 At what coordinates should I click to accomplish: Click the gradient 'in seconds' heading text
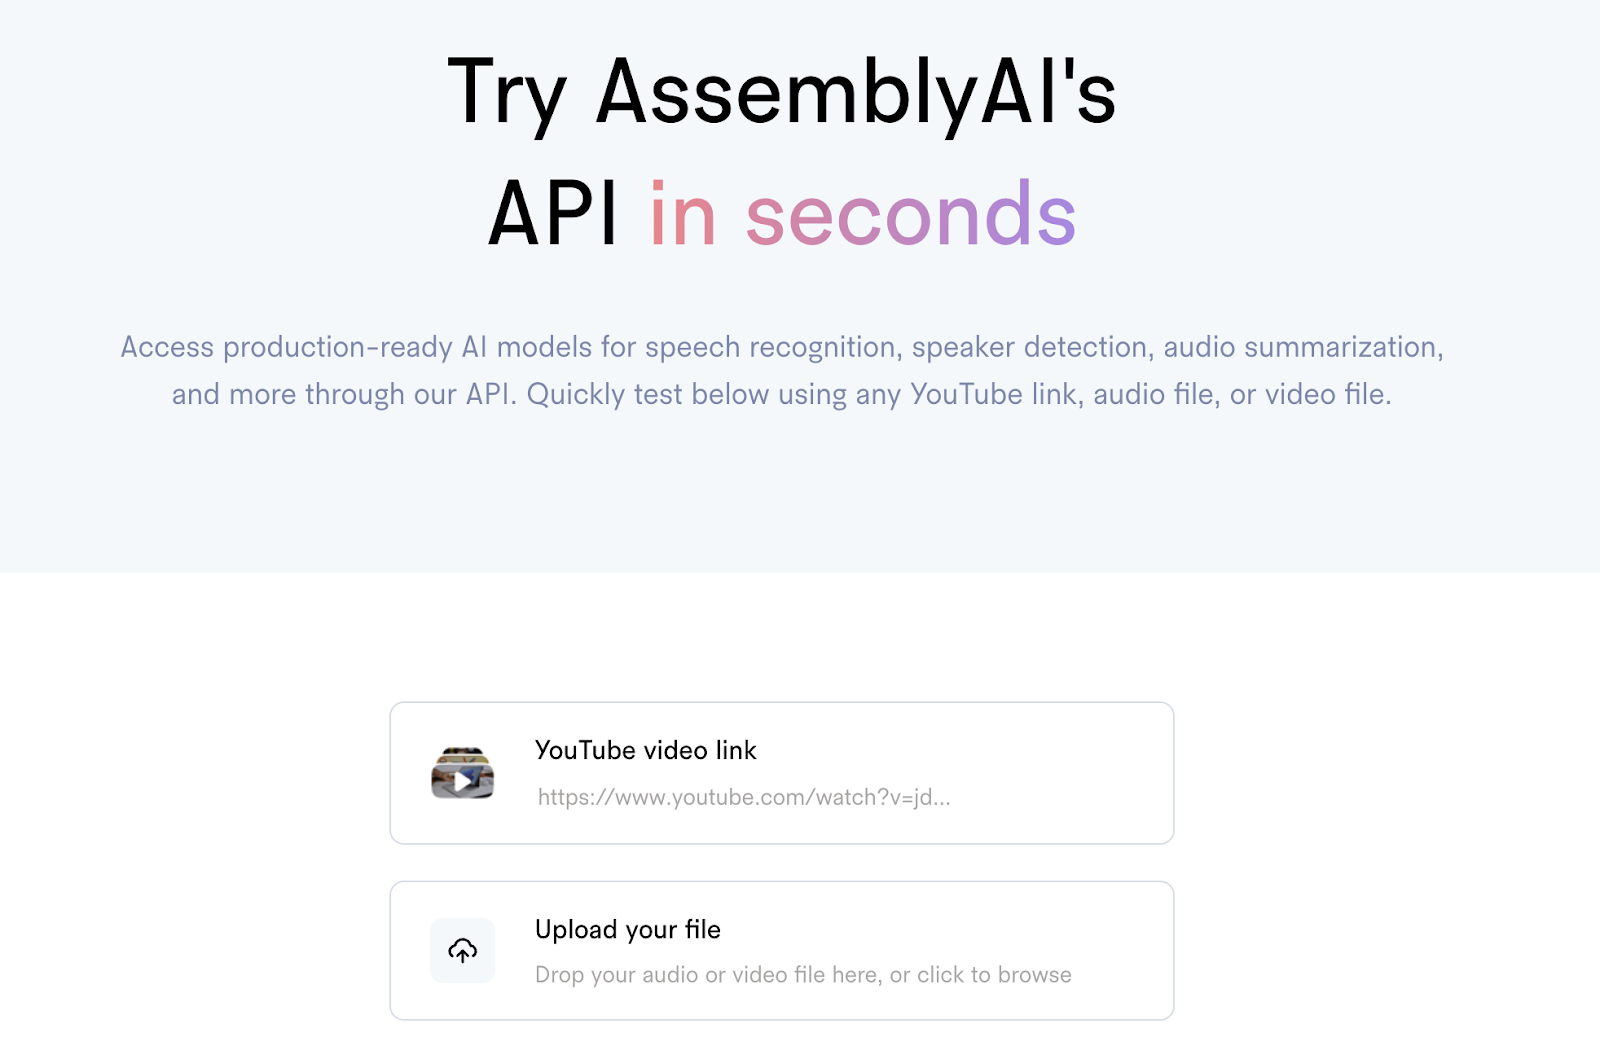[x=863, y=213]
